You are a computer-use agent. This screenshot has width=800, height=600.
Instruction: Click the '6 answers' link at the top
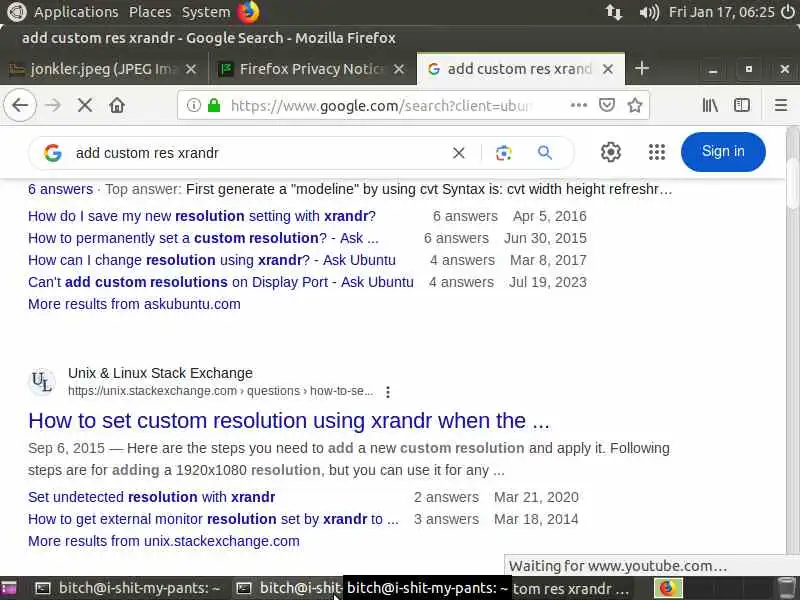[x=60, y=189]
